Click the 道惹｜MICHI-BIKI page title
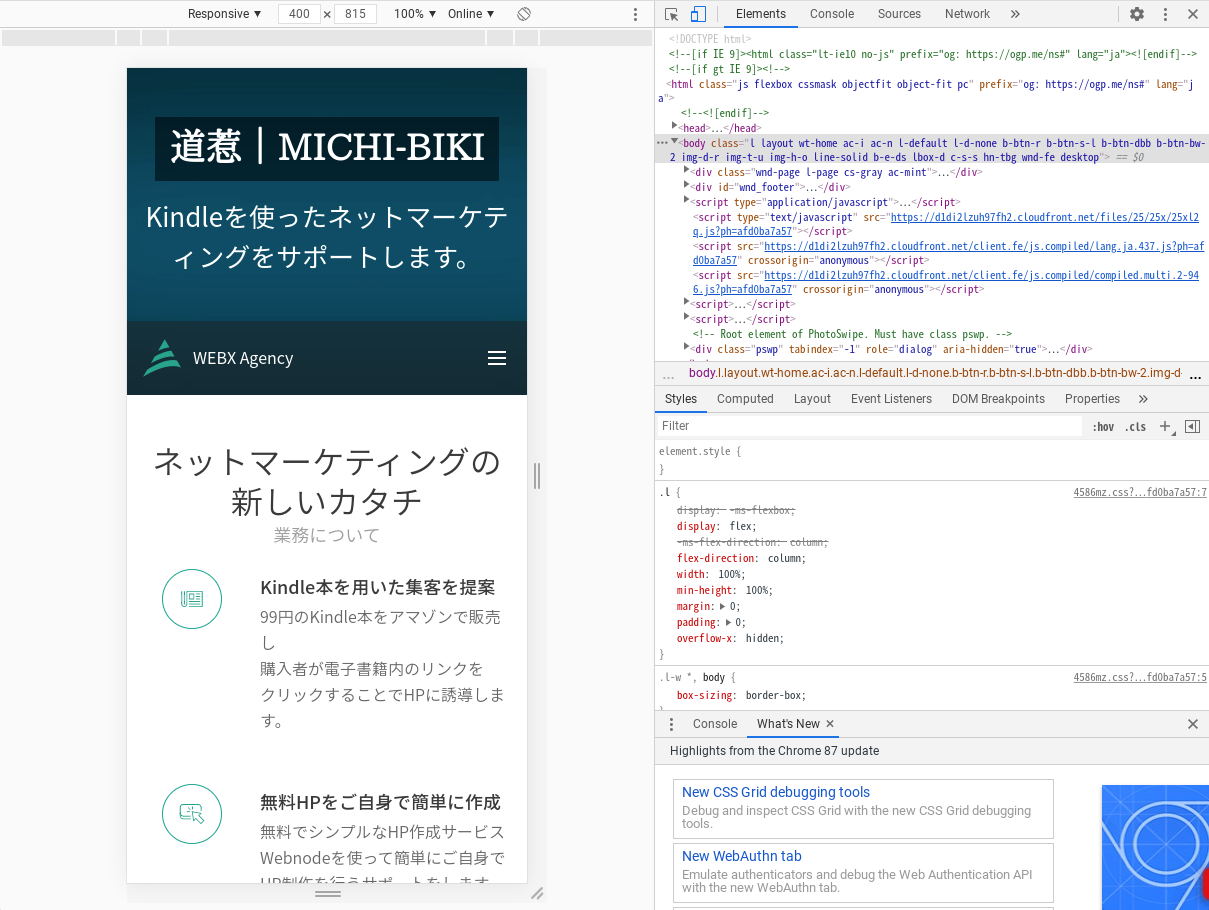Image resolution: width=1209 pixels, height=910 pixels. click(x=327, y=147)
